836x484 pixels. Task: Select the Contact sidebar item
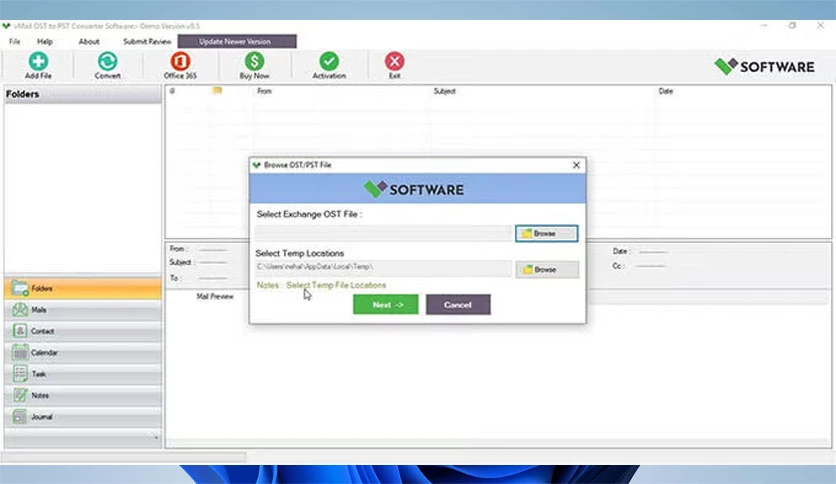tap(83, 331)
